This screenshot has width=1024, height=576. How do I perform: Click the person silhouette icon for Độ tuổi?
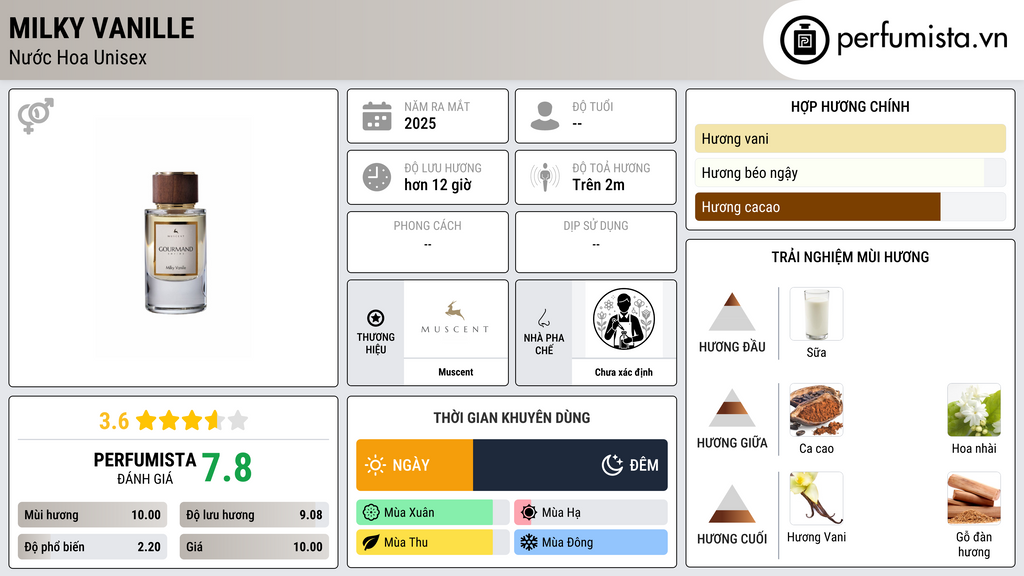pos(545,116)
